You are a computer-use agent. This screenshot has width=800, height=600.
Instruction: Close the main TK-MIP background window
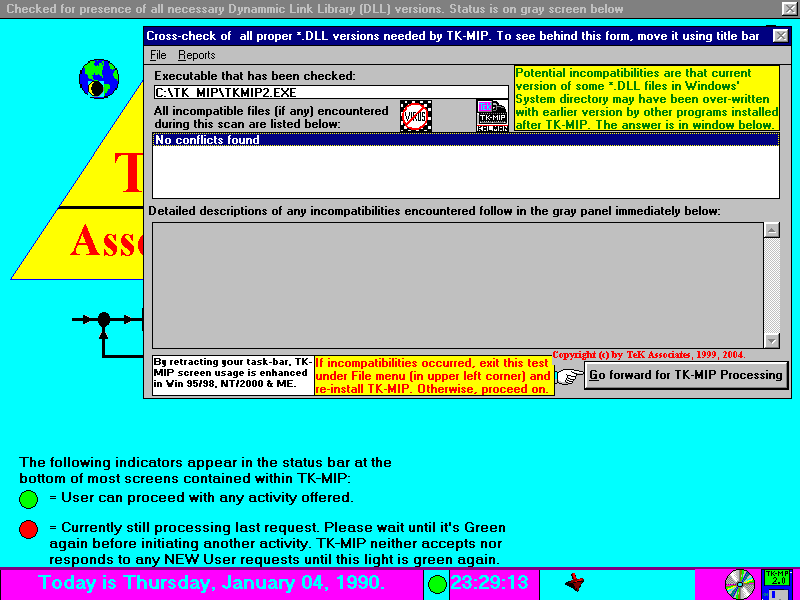coord(789,9)
